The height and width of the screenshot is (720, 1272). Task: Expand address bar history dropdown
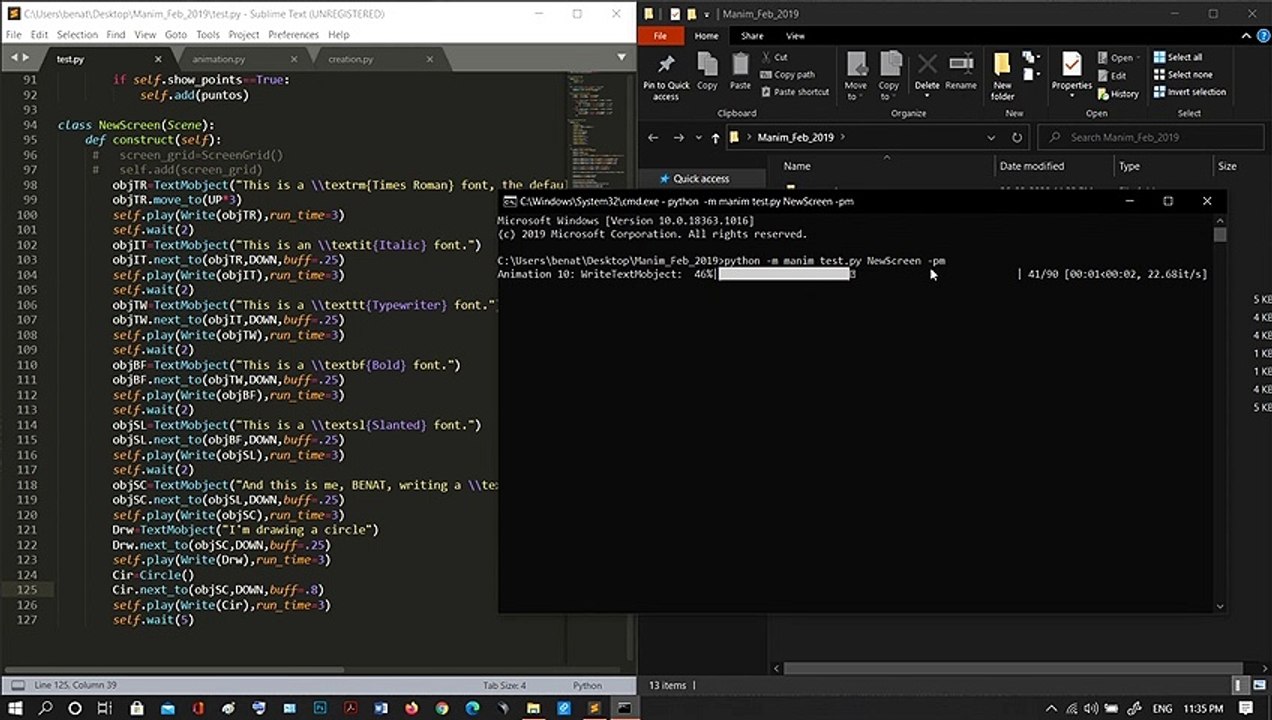[991, 137]
